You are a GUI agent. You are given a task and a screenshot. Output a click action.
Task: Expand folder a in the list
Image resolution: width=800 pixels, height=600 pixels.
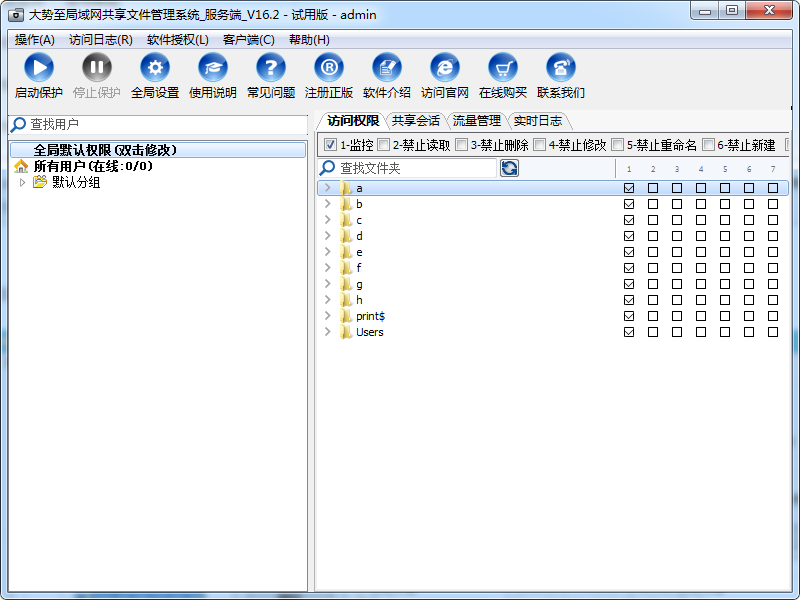pyautogui.click(x=327, y=188)
